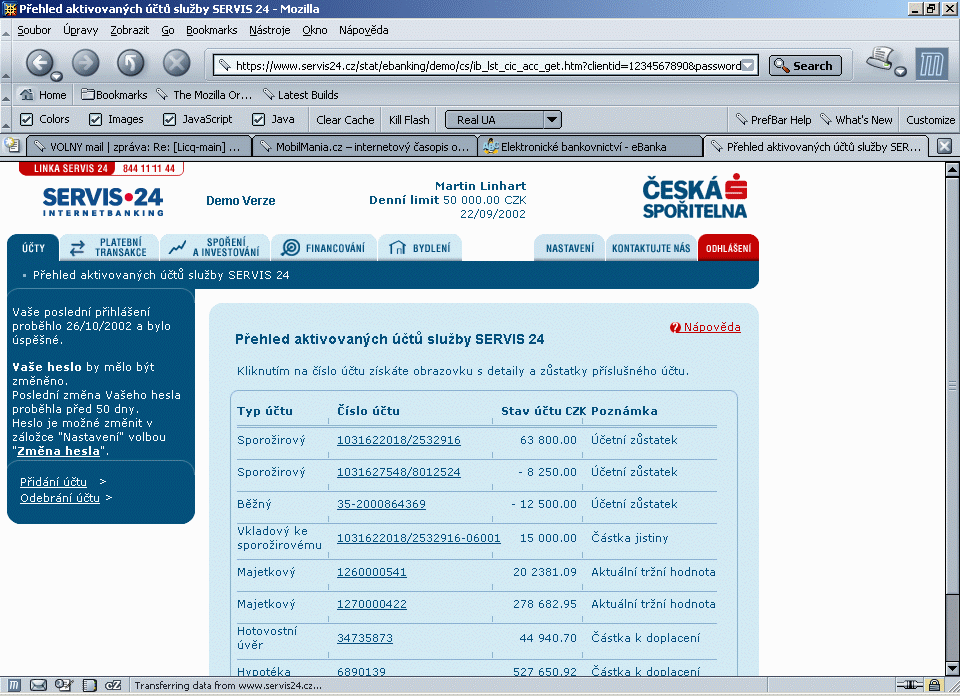Open the Go menu

click(x=168, y=30)
